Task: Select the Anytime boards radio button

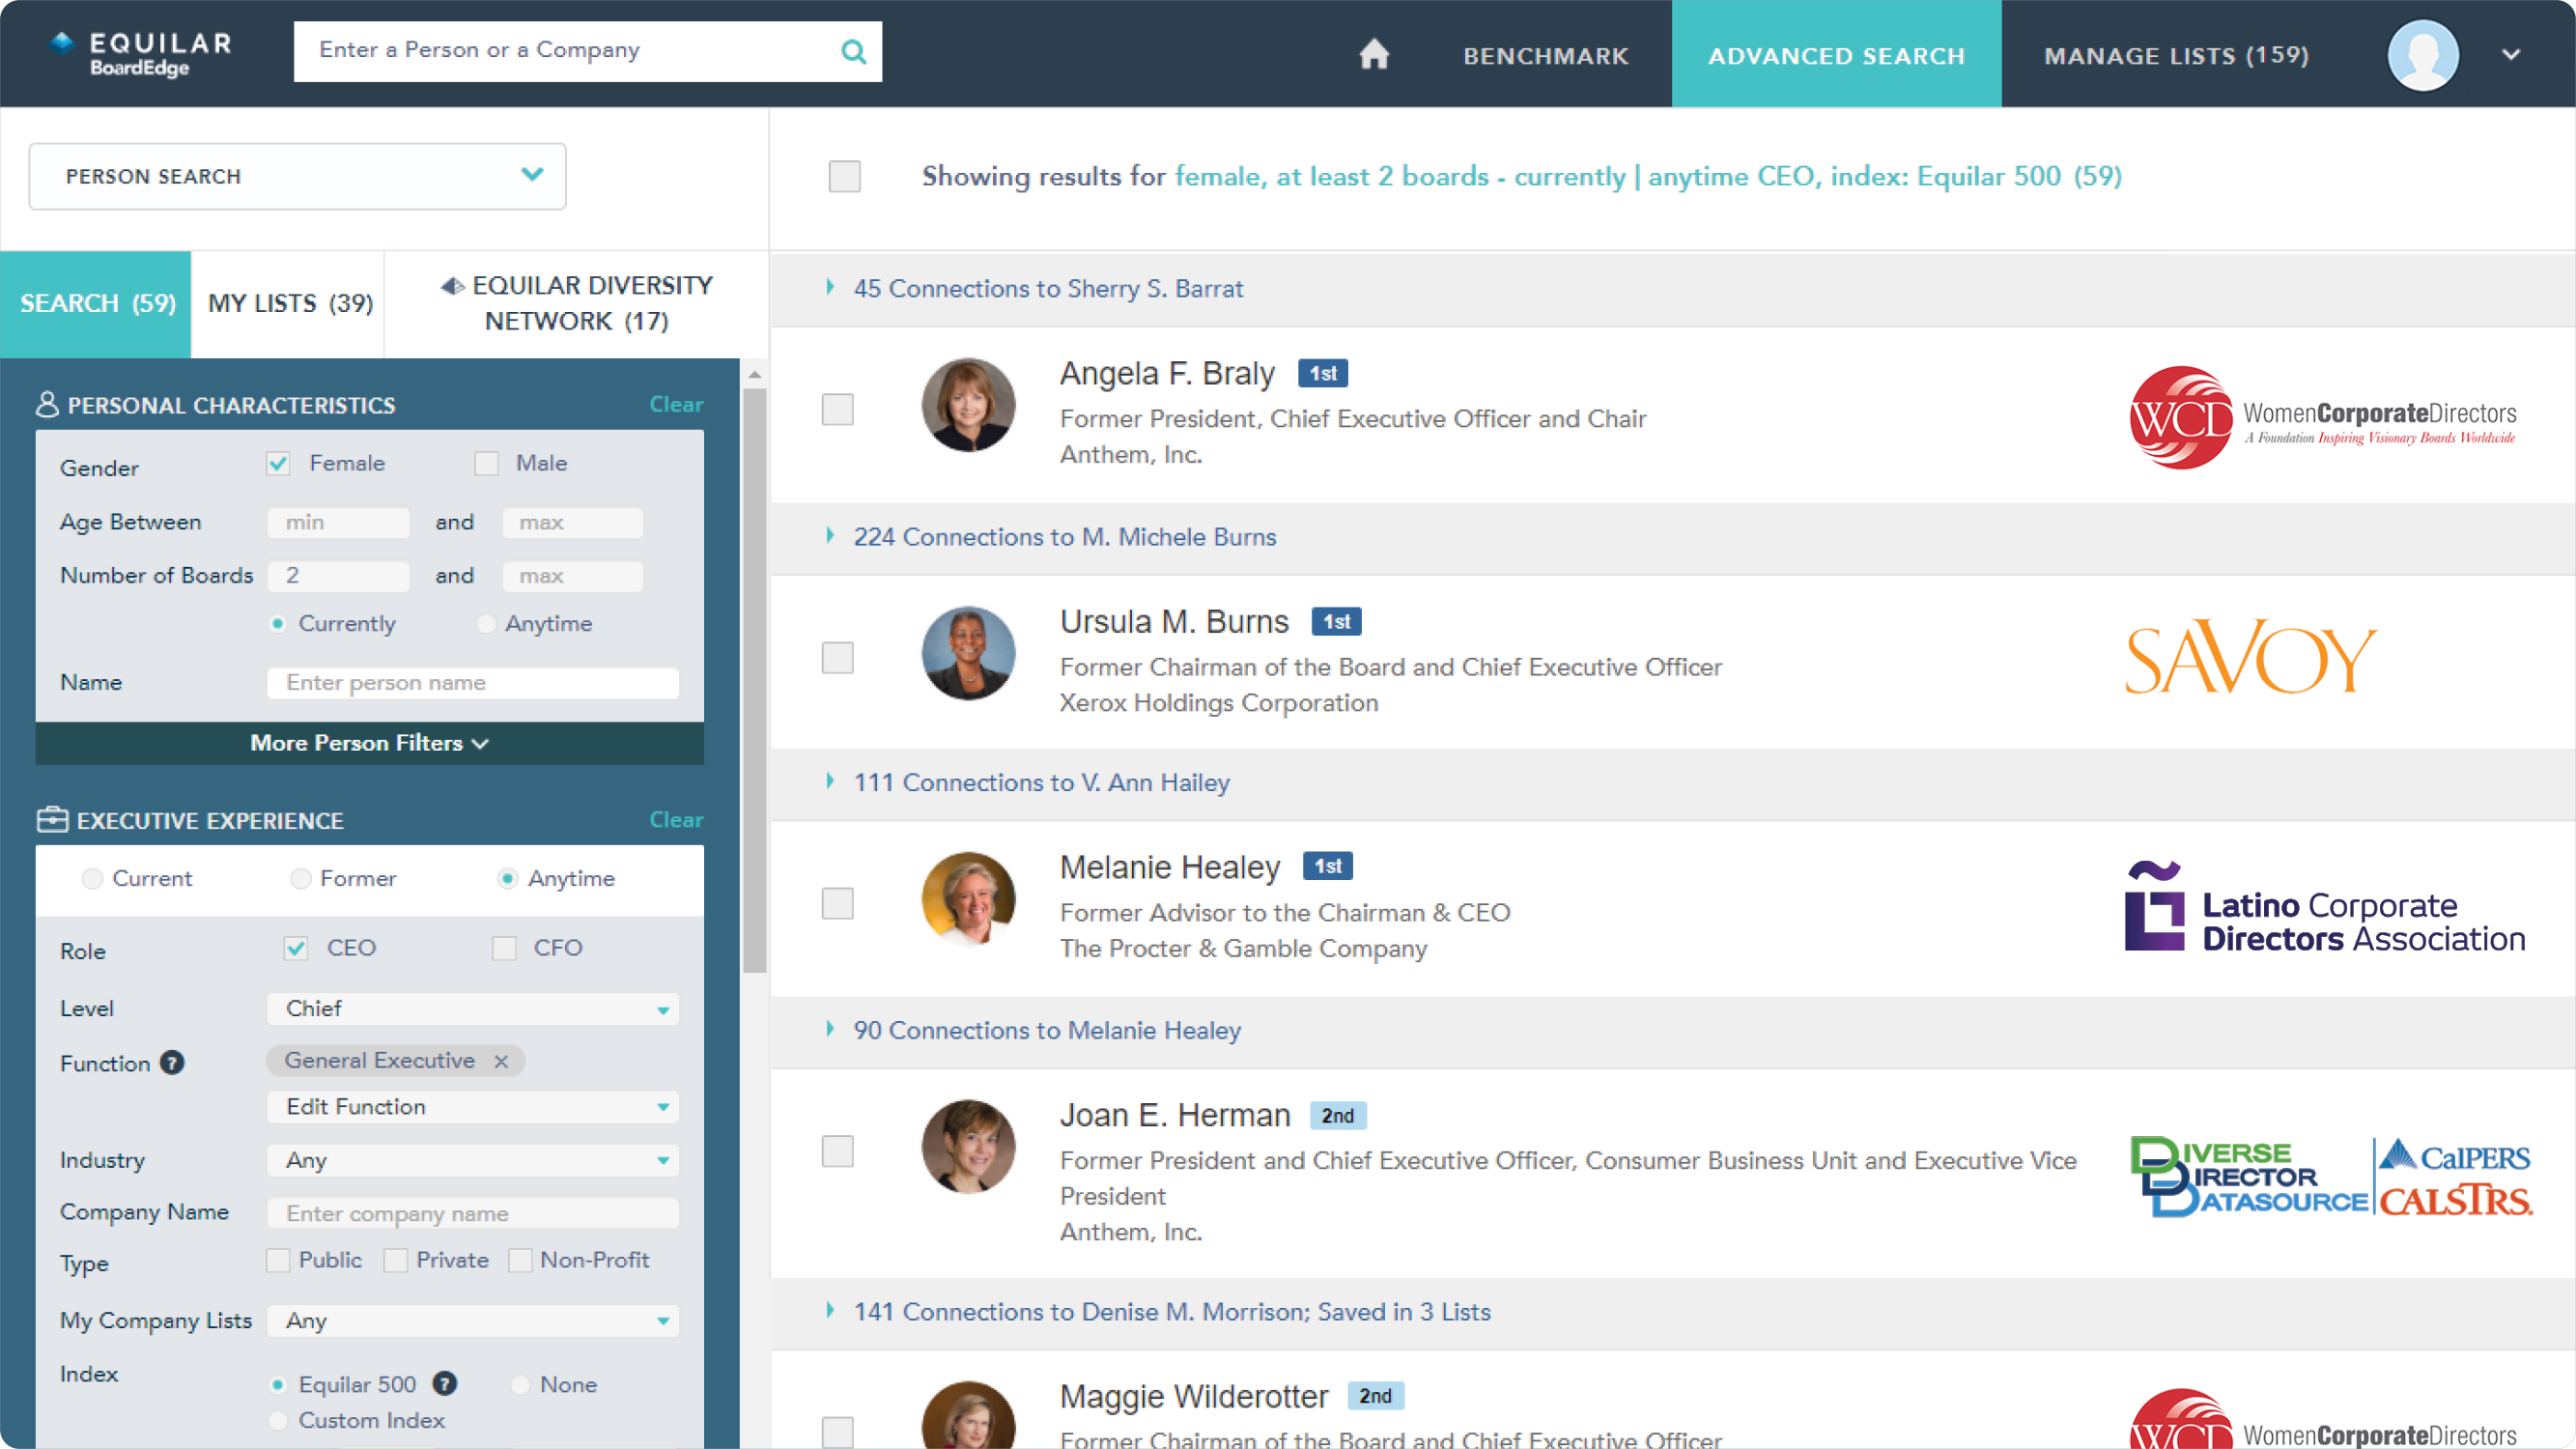Action: (486, 623)
